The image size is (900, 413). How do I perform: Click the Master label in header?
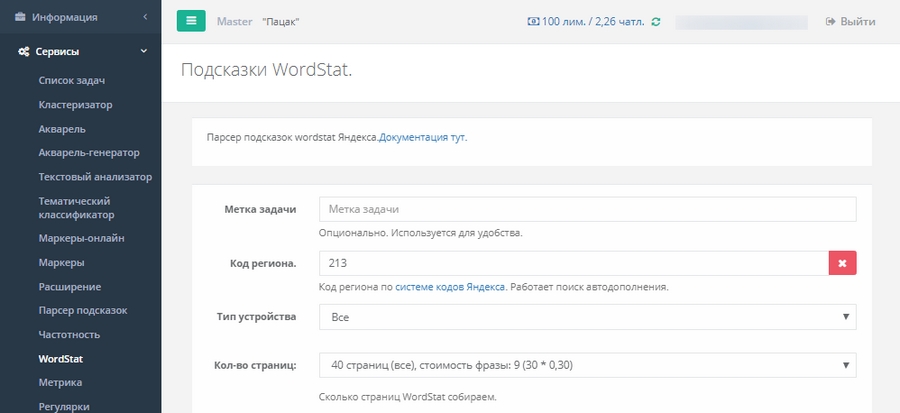point(234,22)
